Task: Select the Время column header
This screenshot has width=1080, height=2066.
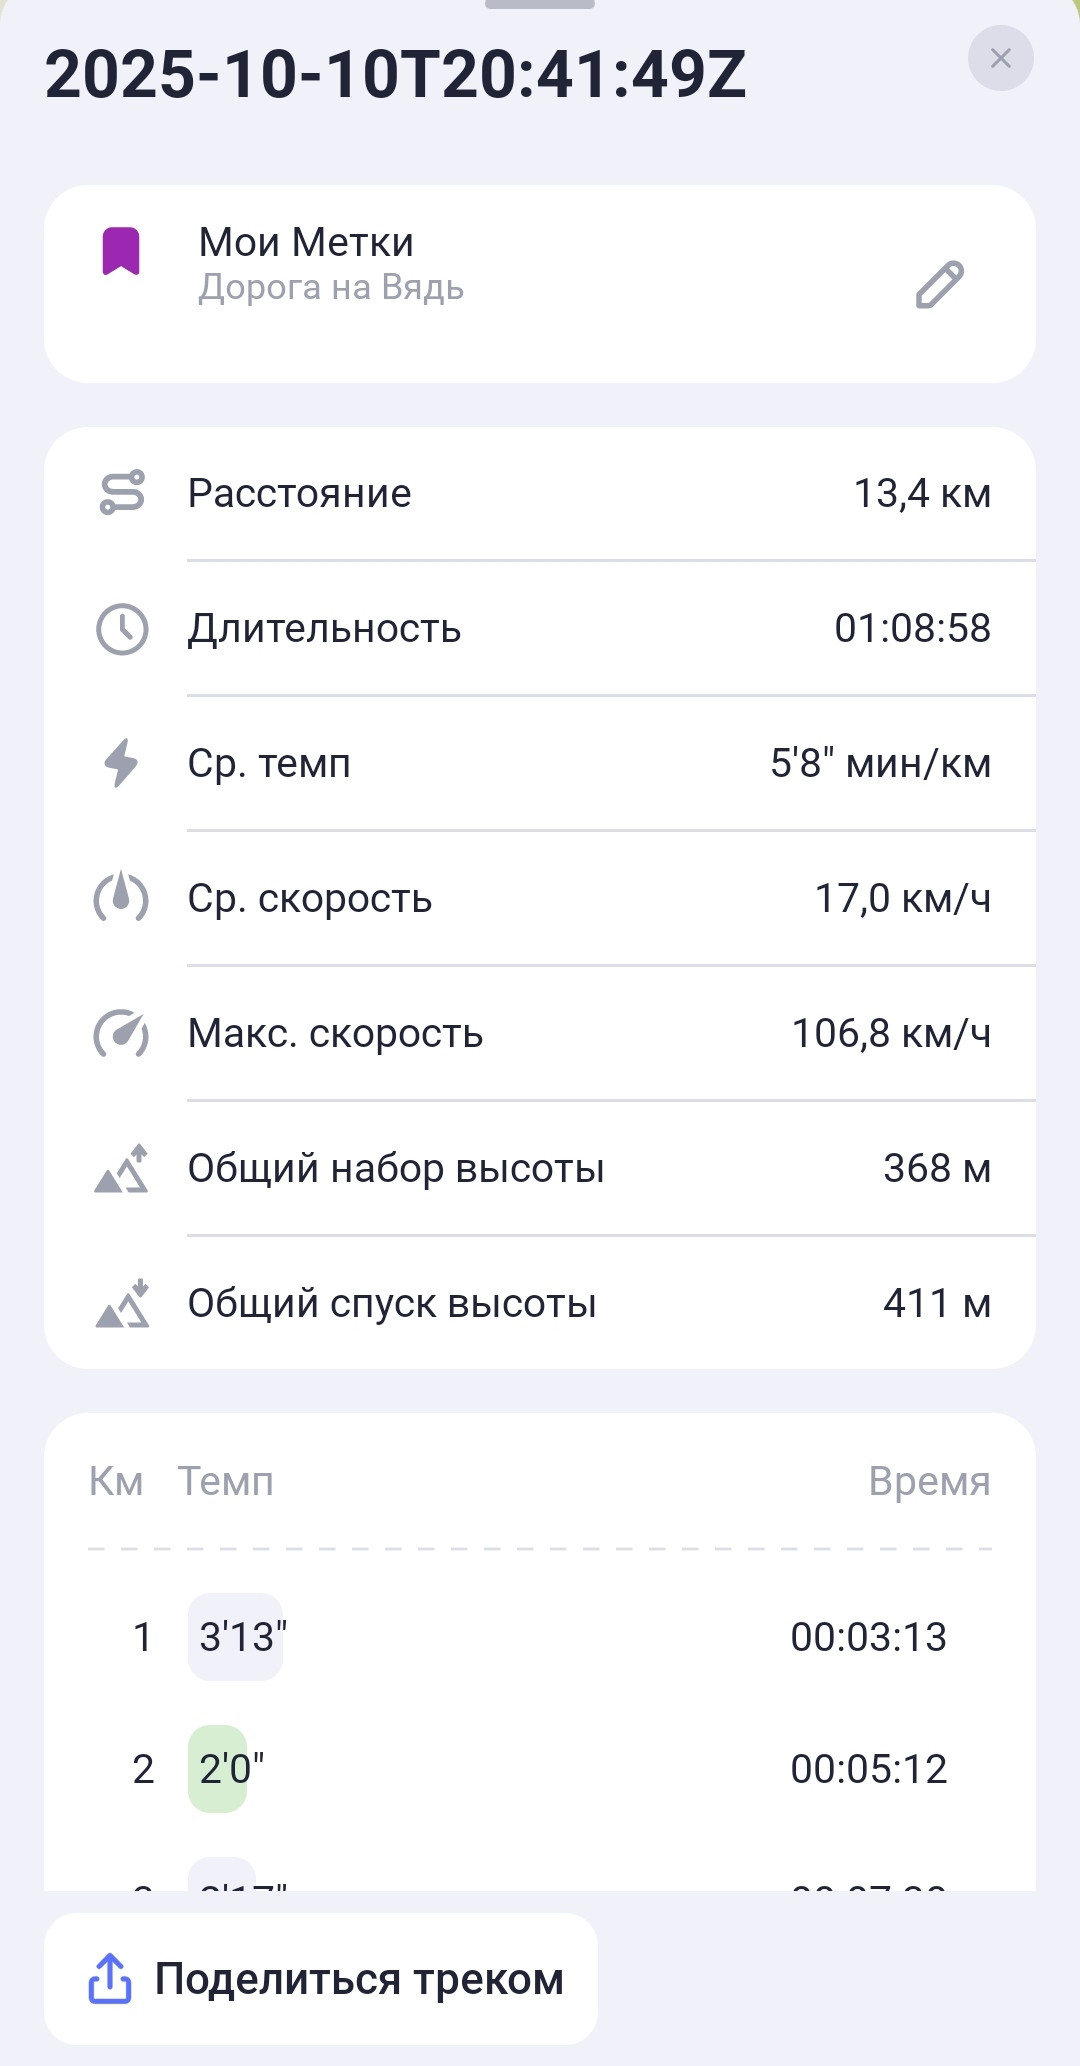Action: [x=929, y=1481]
